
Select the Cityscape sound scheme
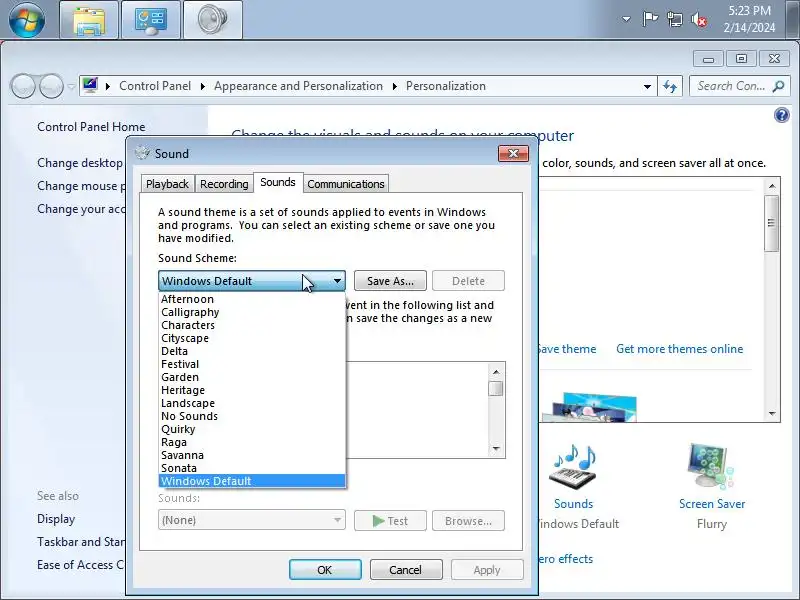coord(252,338)
